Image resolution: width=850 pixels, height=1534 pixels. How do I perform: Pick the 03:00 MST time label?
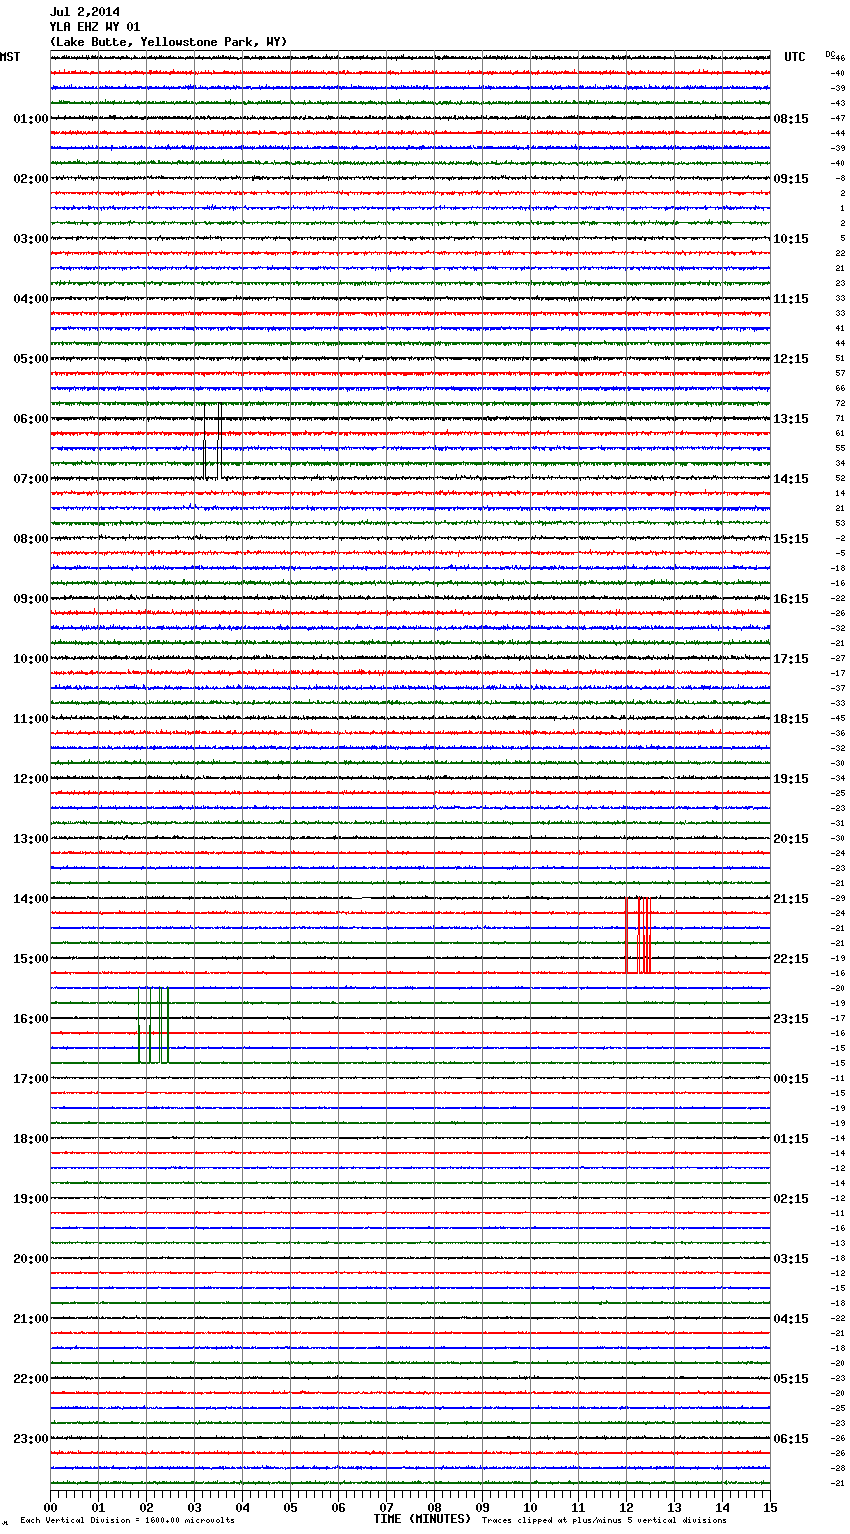tap(31, 239)
